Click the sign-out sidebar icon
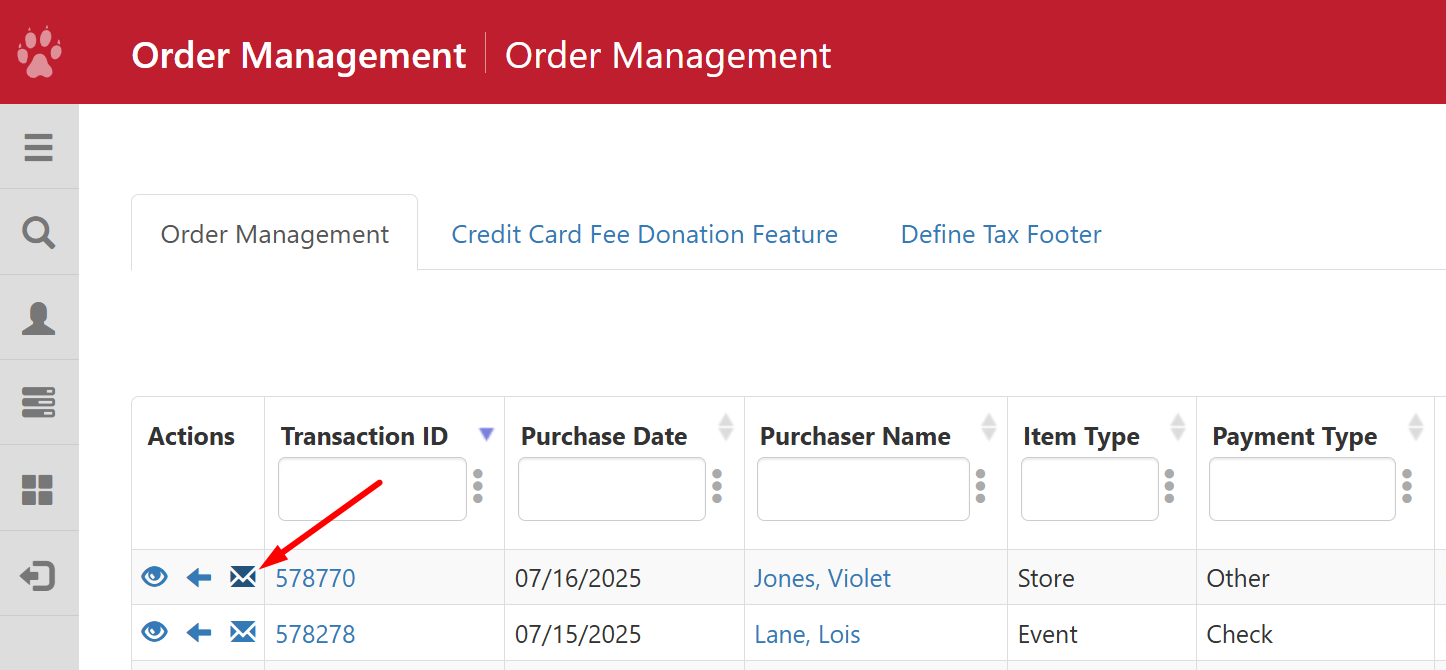This screenshot has height=670, width=1446. click(39, 575)
